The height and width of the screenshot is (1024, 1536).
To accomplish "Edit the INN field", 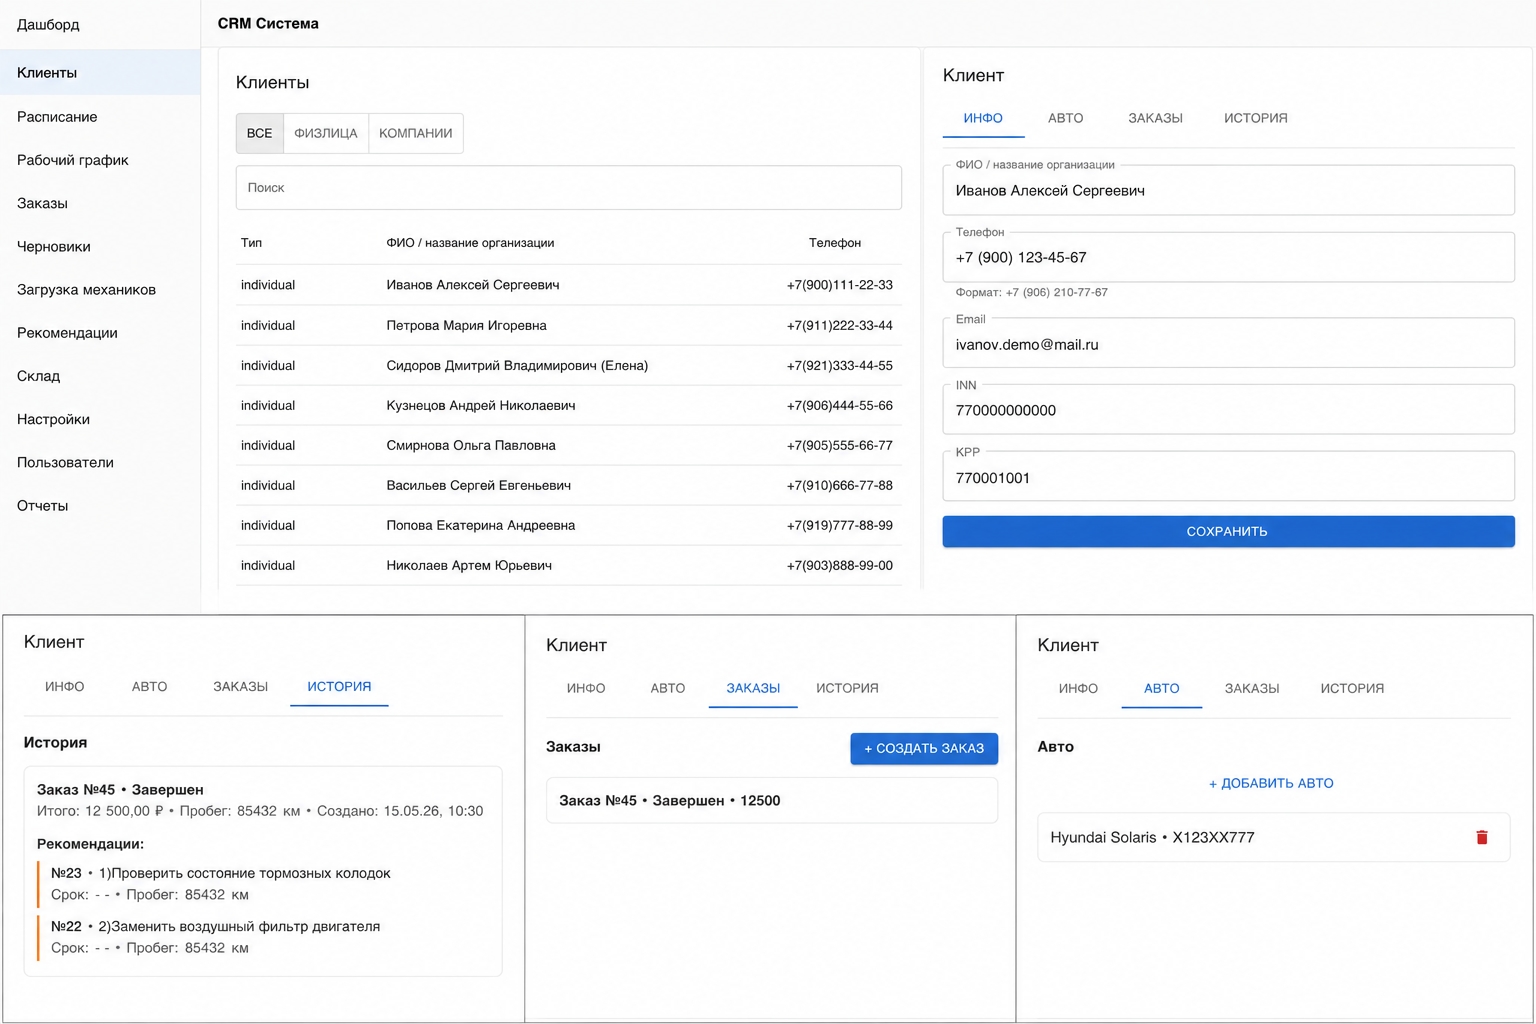I will [x=1228, y=410].
